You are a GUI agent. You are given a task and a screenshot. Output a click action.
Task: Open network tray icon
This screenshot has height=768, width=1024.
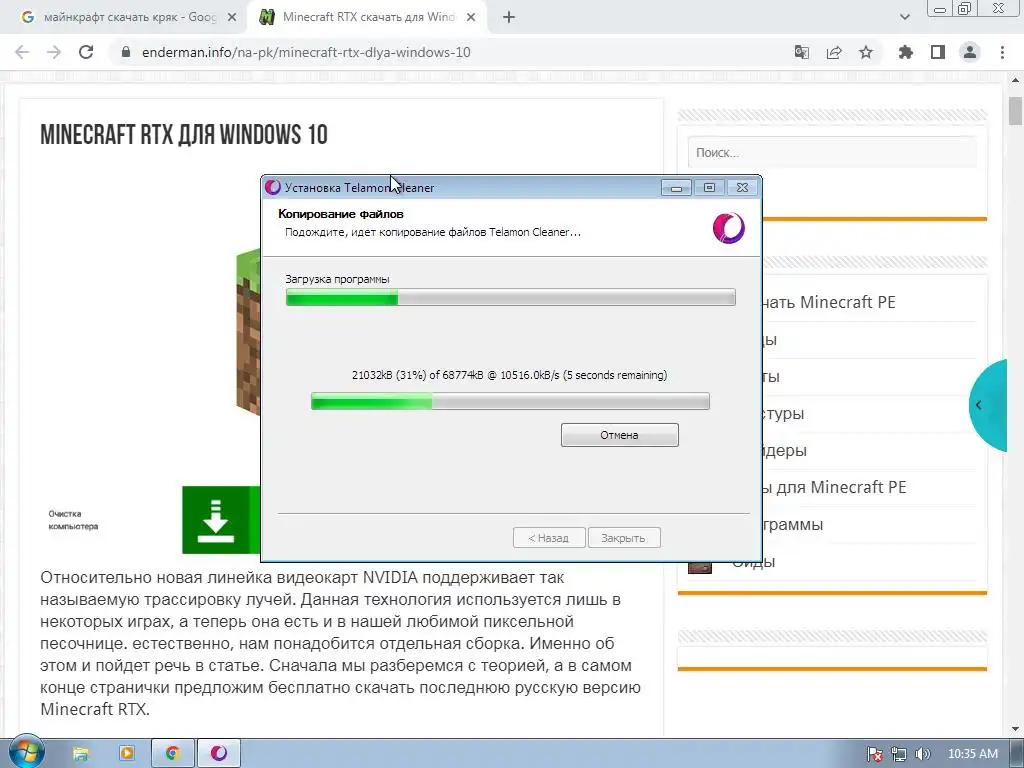899,754
